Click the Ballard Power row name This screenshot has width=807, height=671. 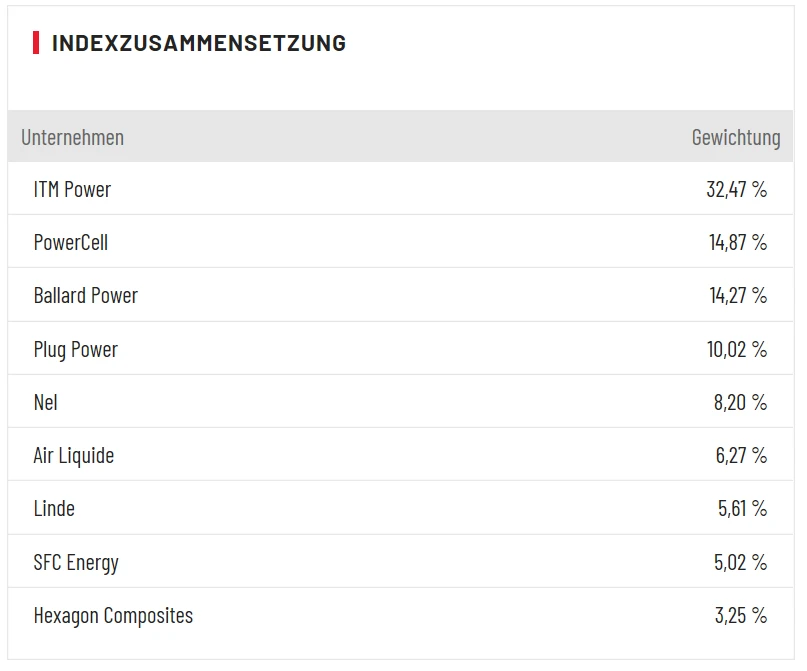[x=86, y=295]
